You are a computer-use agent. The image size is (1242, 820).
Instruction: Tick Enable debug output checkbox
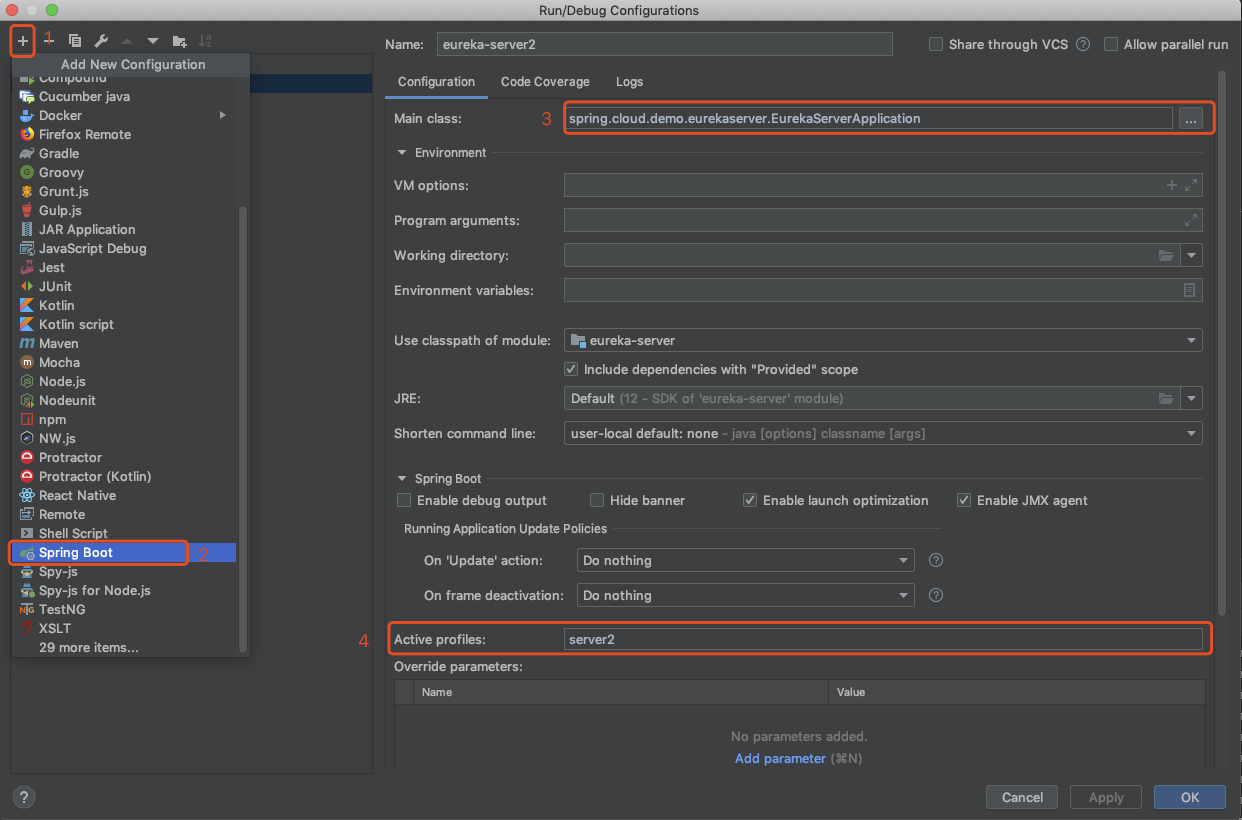pos(404,501)
